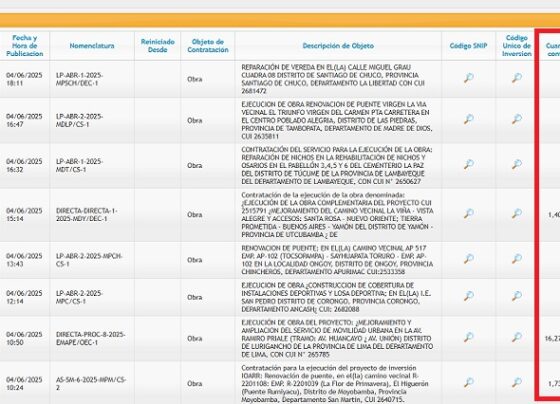Click nomenclature 'DIRECTA-DIRECTA-1-2025-MDY'
Viewport: 560px width, 404px height.
click(86, 215)
